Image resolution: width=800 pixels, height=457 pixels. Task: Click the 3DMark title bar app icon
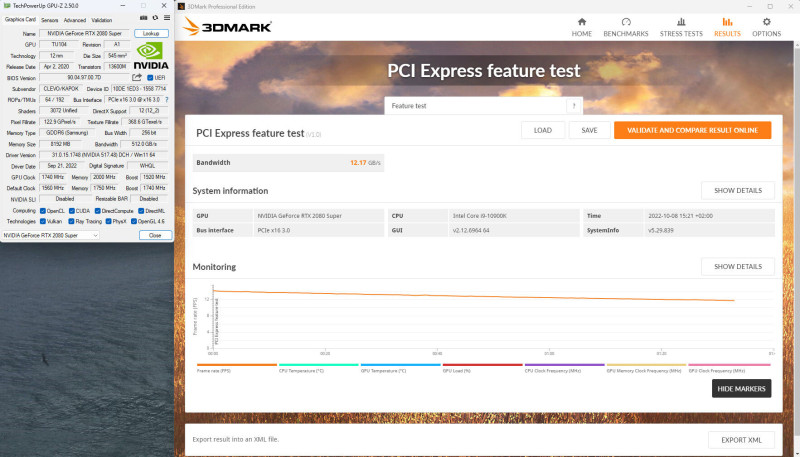click(181, 7)
